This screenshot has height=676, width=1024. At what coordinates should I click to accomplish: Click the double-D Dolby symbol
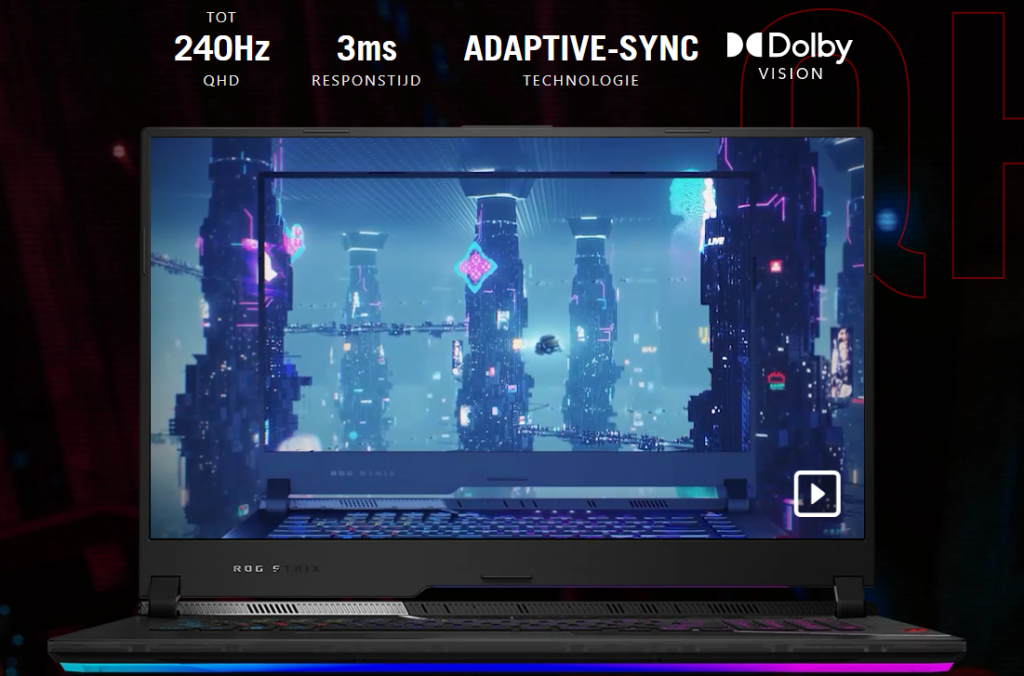click(745, 46)
